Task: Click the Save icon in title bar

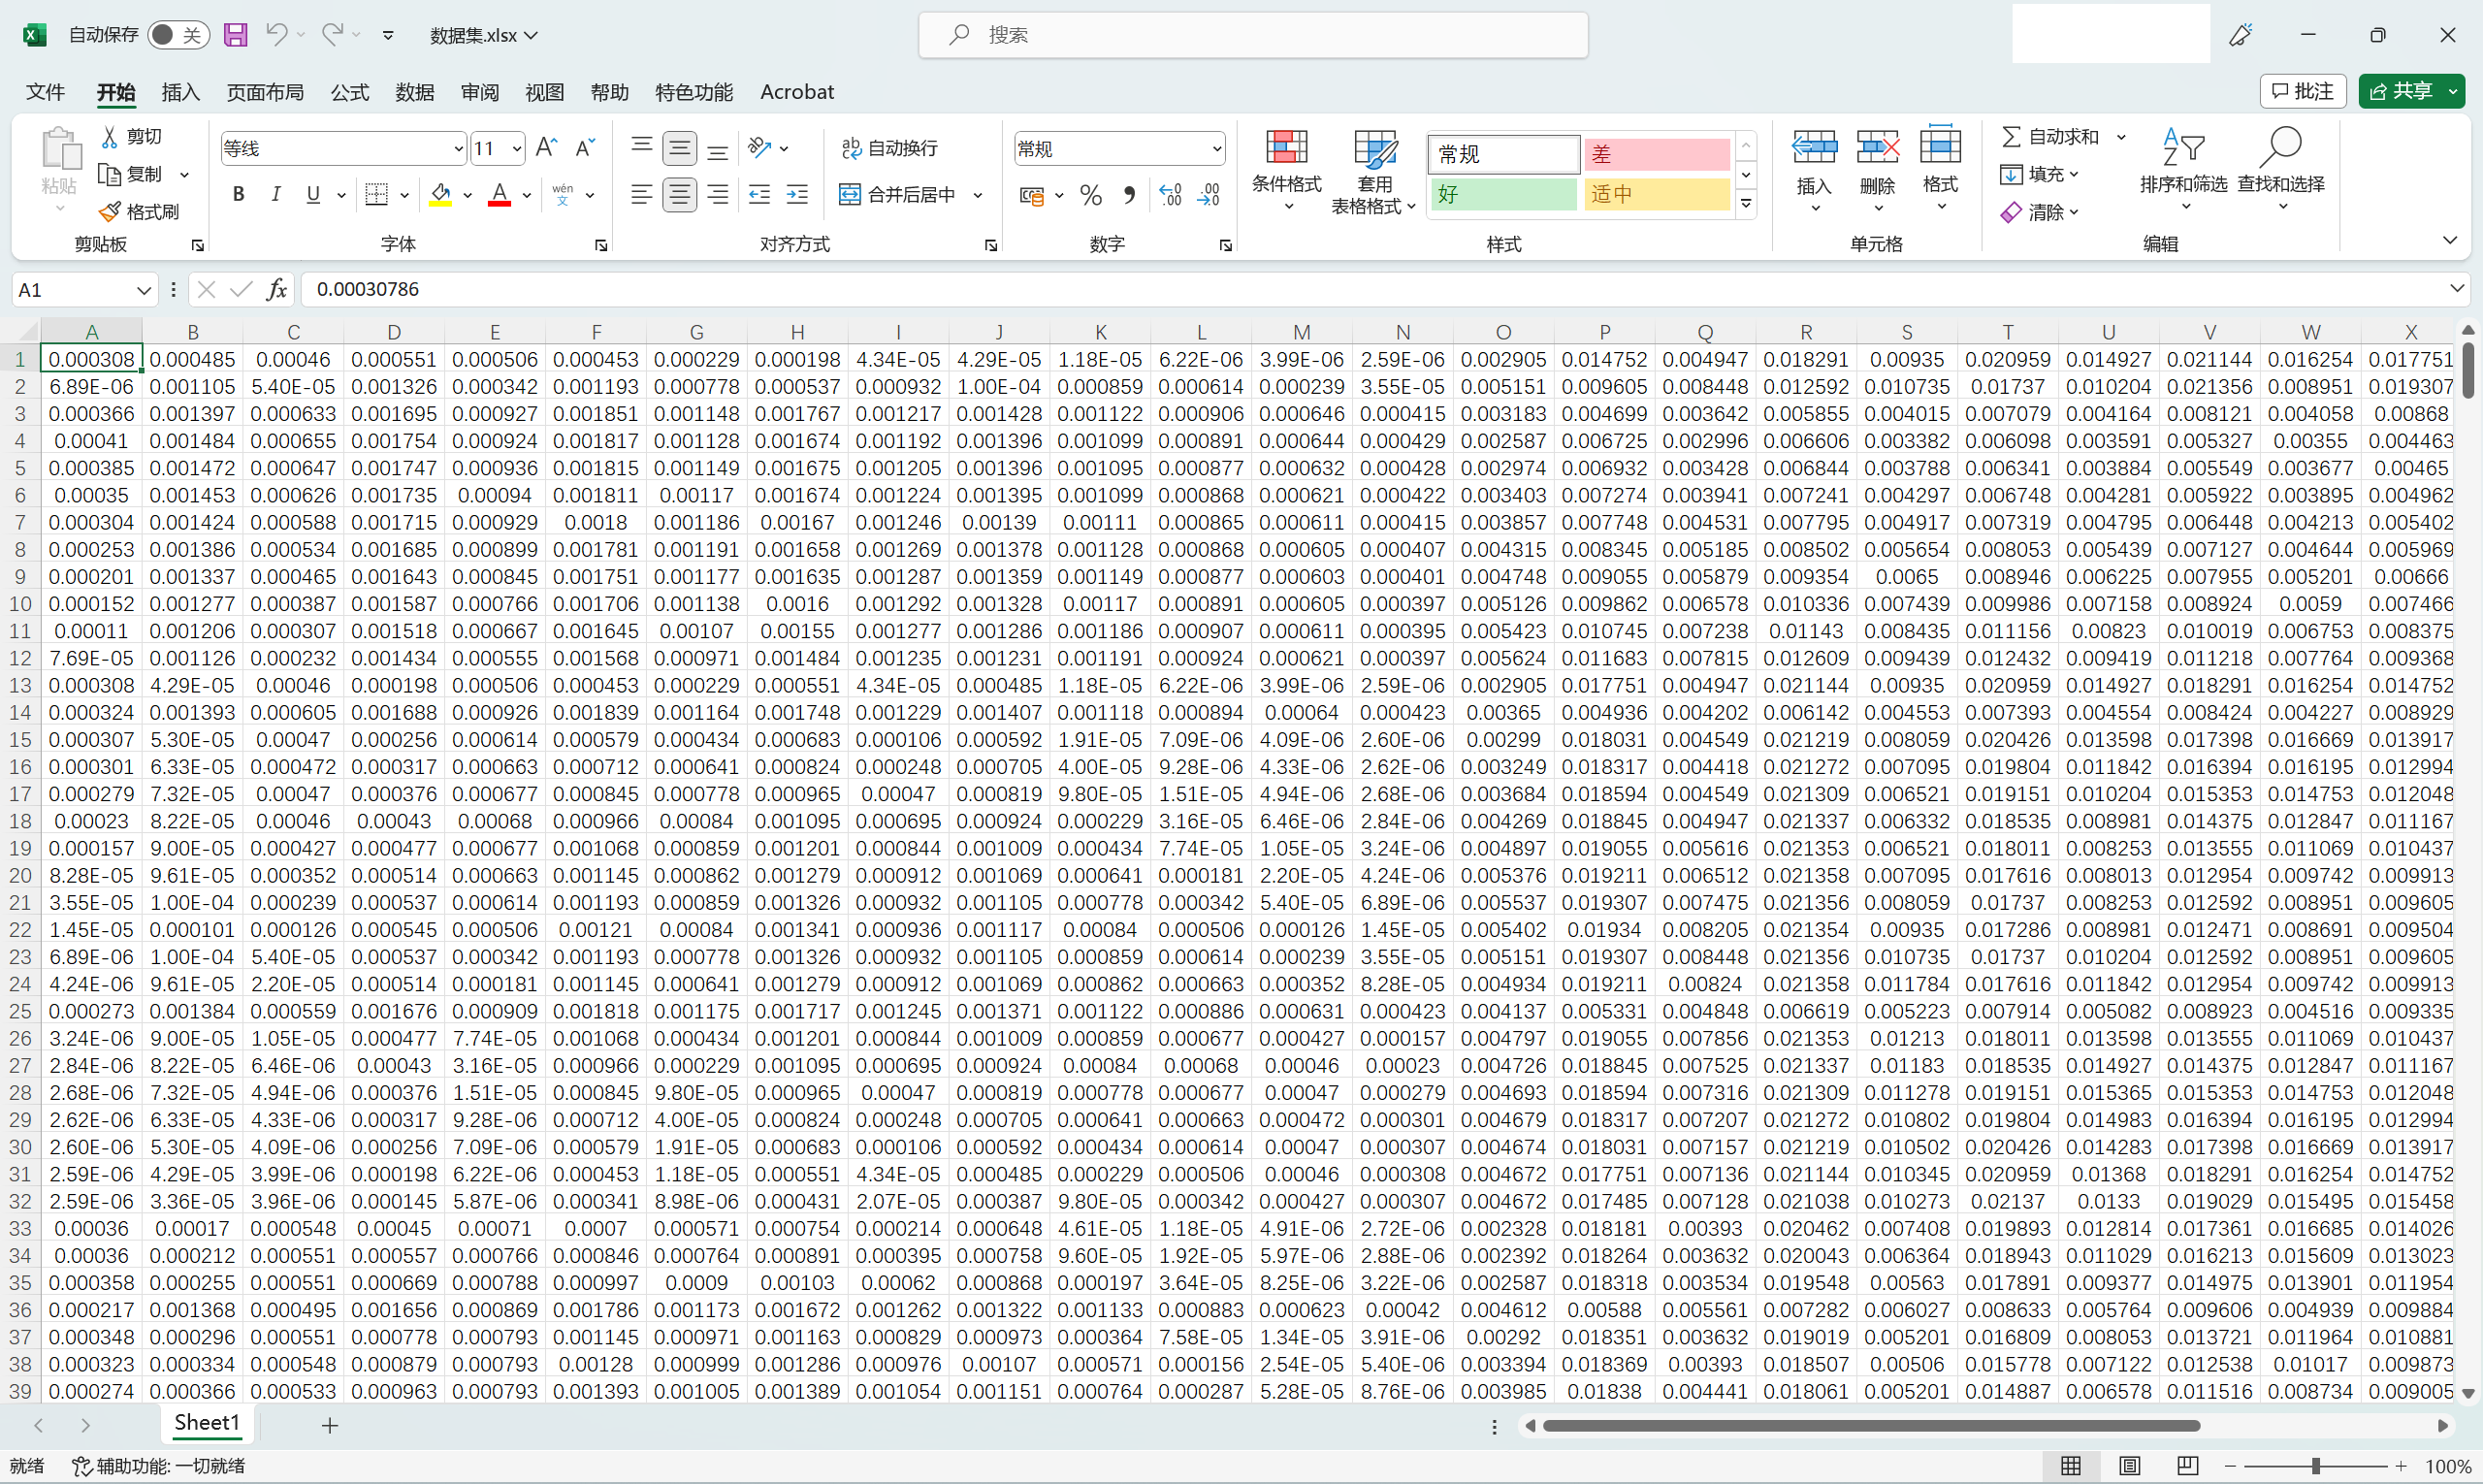Action: (235, 35)
